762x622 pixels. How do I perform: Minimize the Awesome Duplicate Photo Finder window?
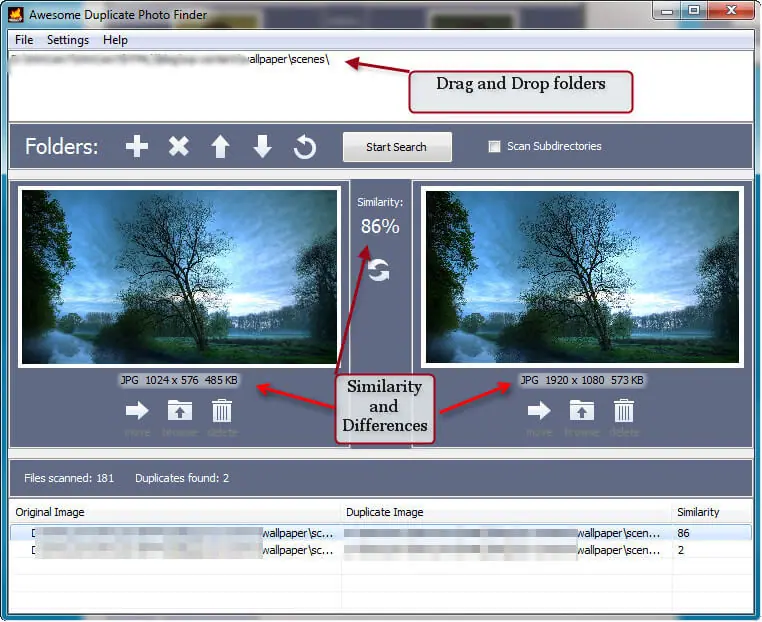(x=667, y=10)
